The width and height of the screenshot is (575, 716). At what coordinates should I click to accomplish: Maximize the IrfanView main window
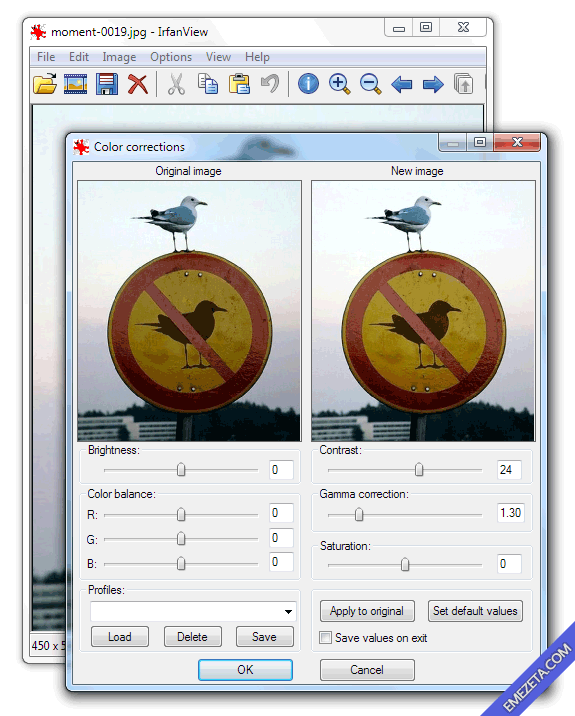[426, 28]
